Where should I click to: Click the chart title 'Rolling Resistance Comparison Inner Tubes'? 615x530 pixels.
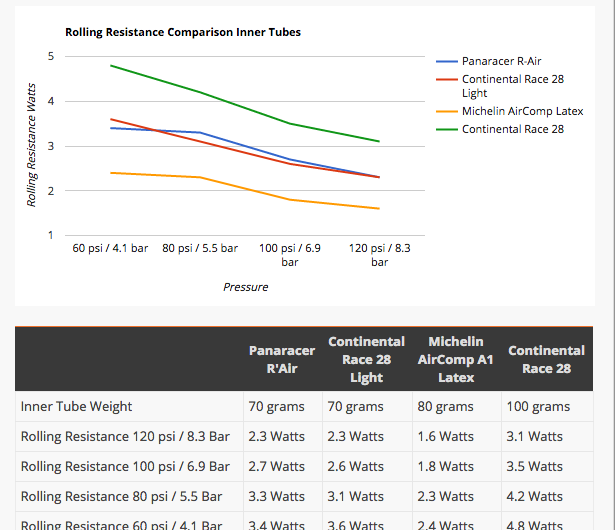tap(183, 32)
